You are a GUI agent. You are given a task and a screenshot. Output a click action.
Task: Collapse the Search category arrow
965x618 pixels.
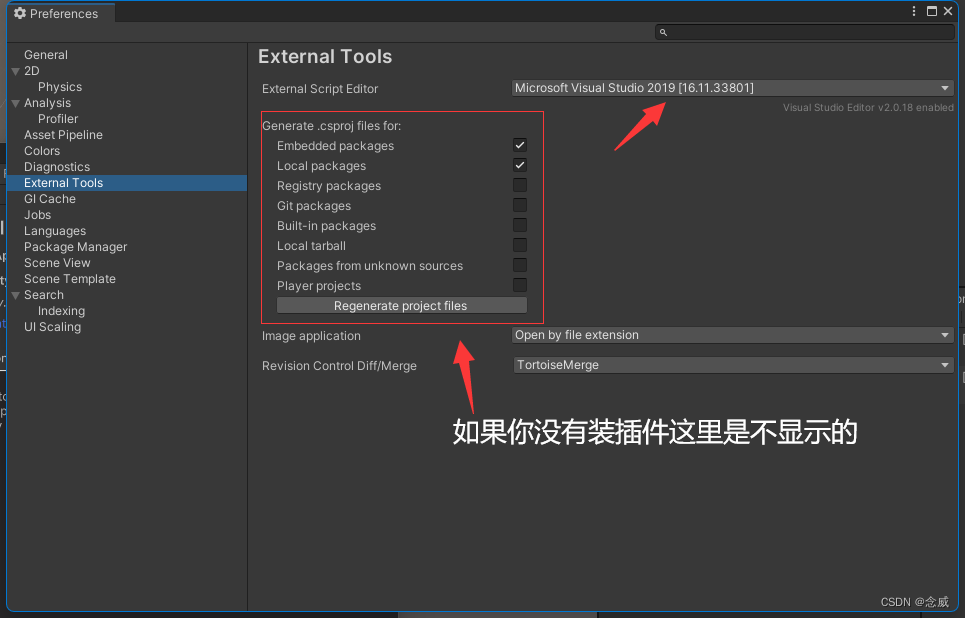[16, 295]
